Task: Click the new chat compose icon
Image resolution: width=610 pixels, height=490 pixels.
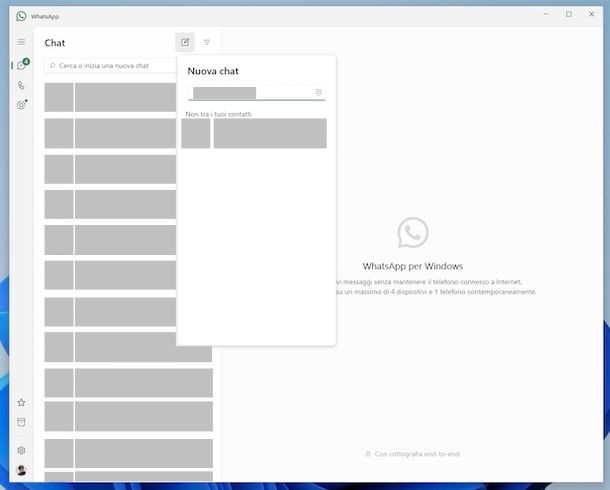Action: point(185,42)
